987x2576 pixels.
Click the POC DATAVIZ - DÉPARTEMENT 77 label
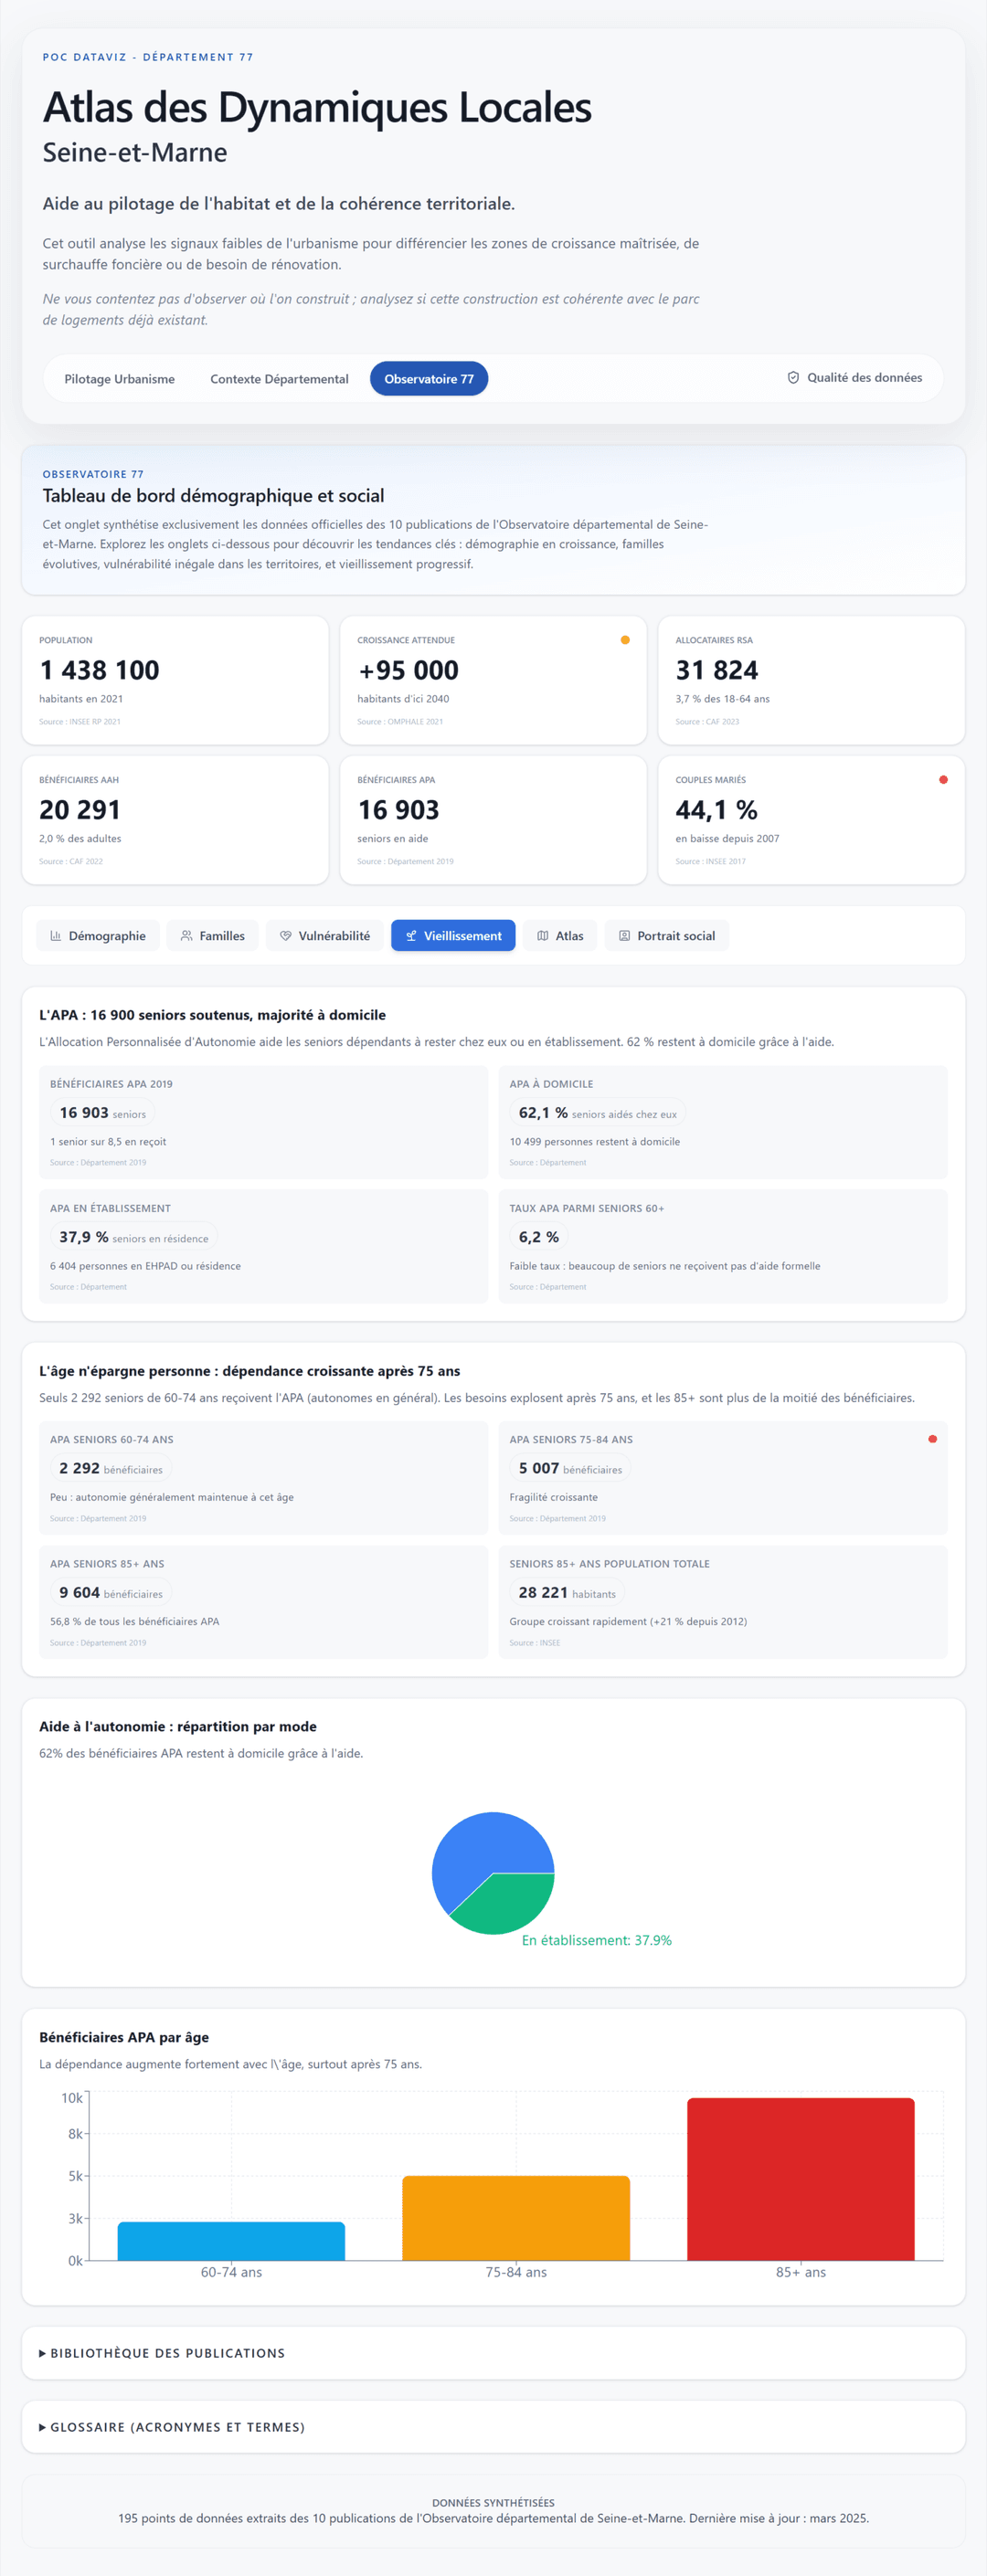click(x=148, y=57)
